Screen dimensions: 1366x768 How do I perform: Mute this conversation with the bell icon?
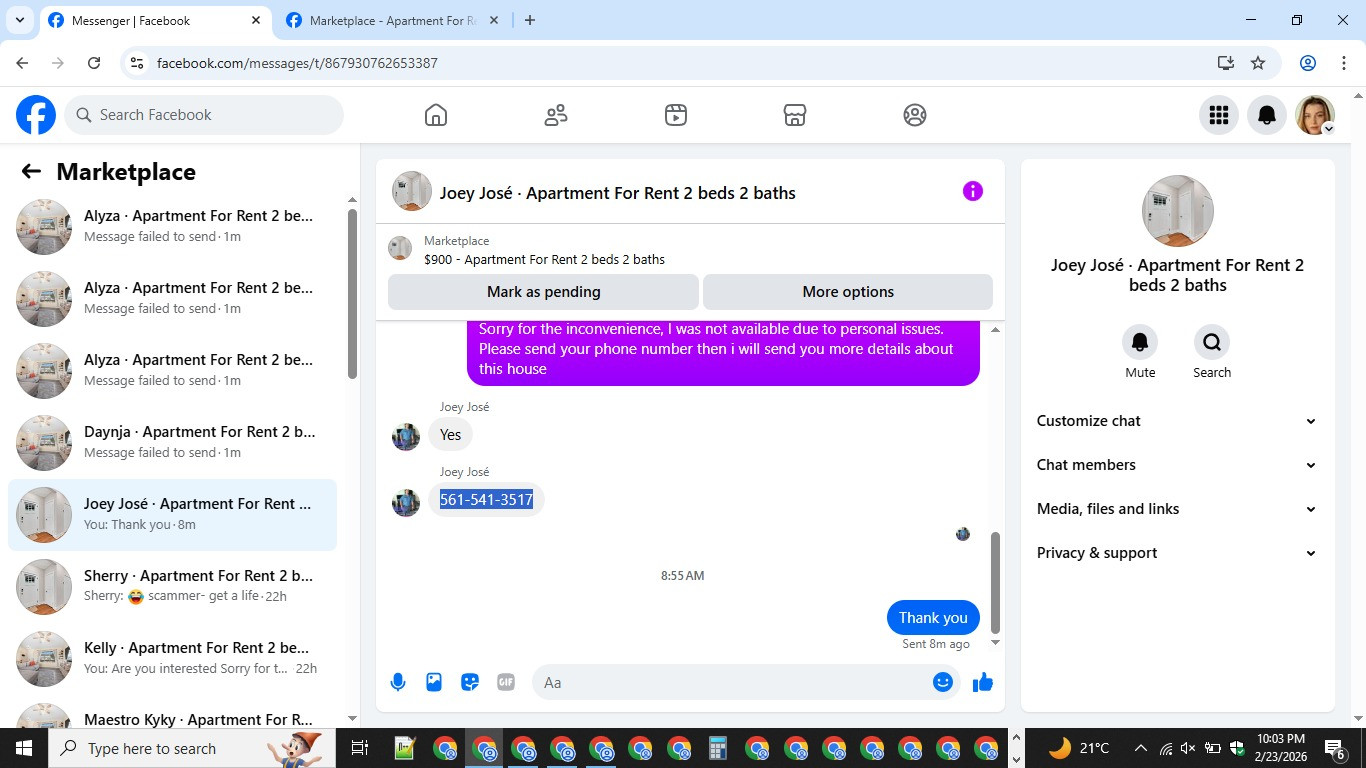pyautogui.click(x=1140, y=343)
